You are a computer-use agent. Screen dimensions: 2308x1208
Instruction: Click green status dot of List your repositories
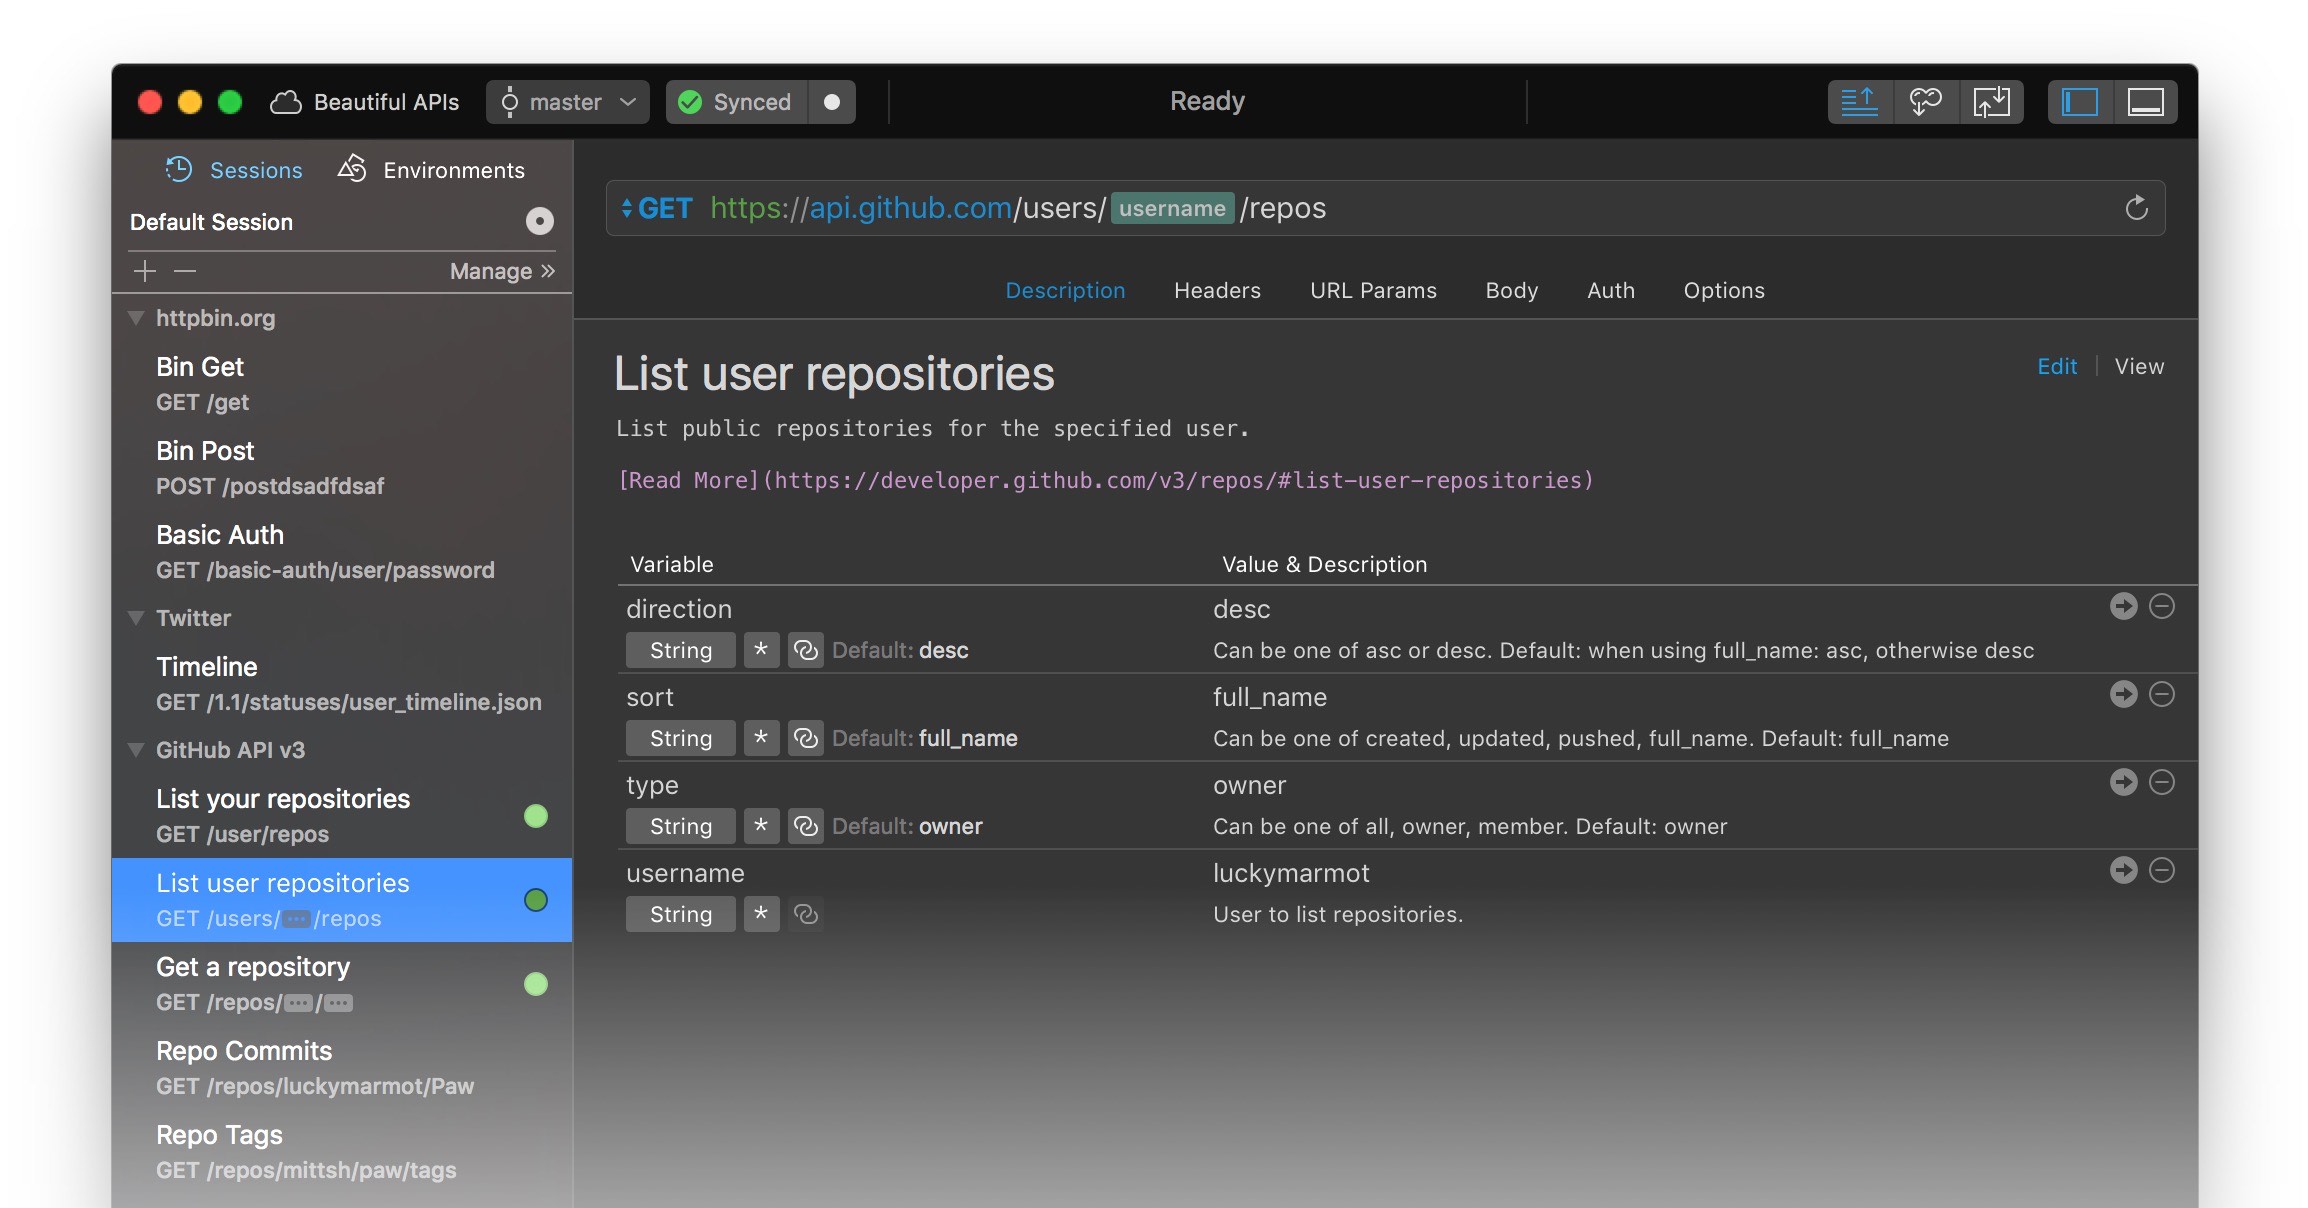click(536, 816)
